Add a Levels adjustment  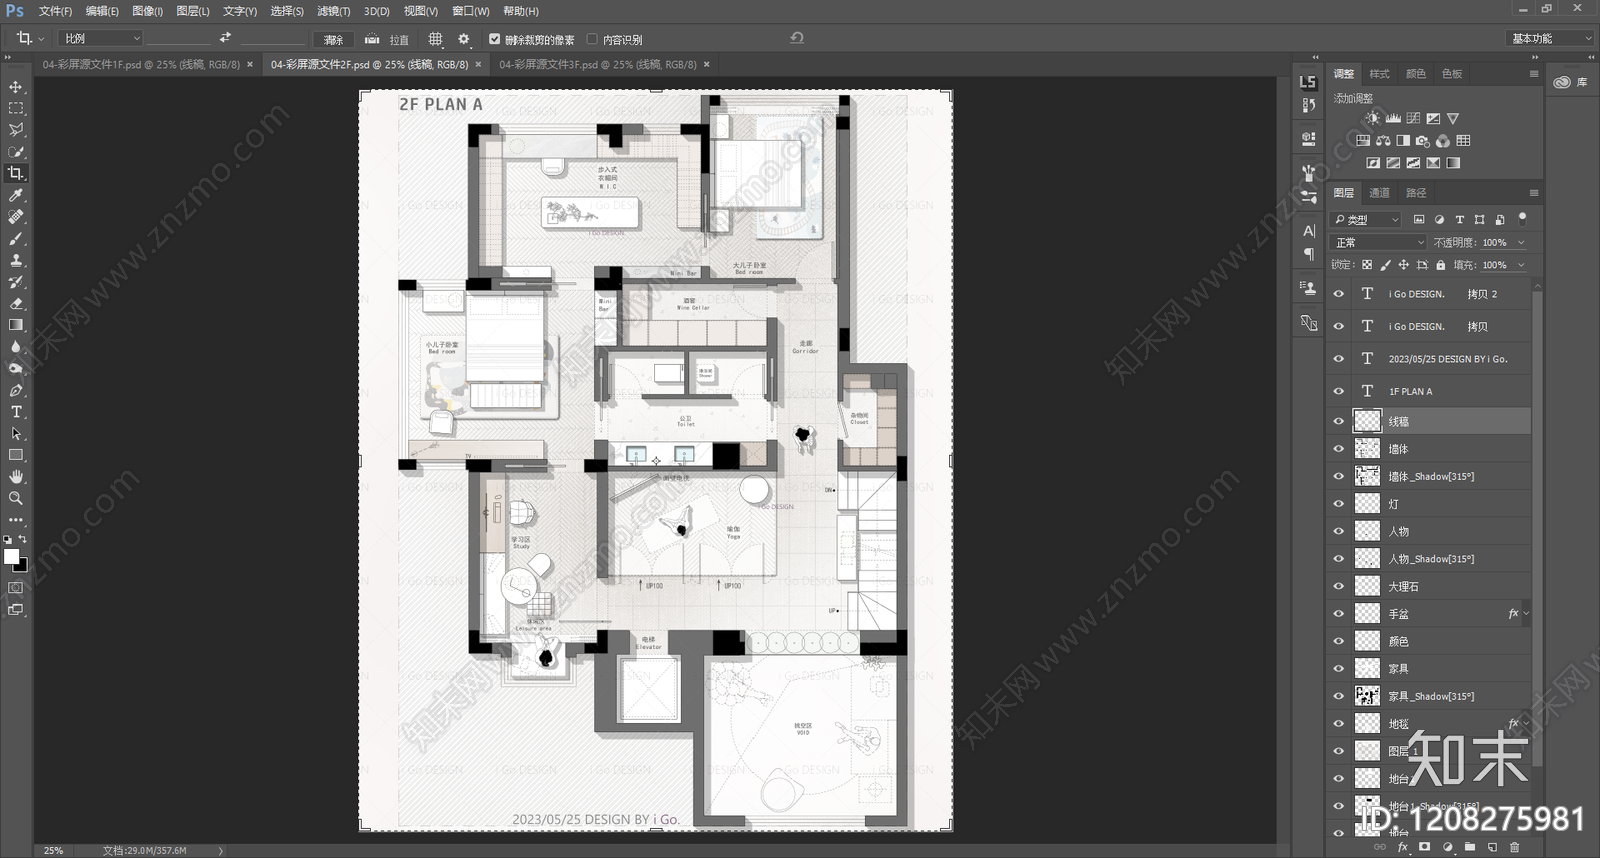[x=1393, y=118]
